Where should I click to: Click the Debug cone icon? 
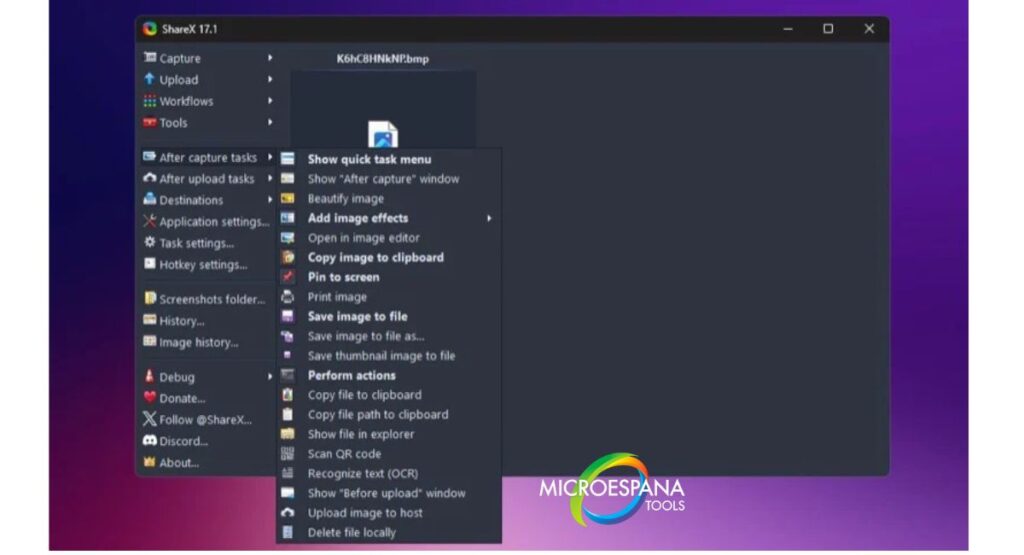click(x=150, y=376)
